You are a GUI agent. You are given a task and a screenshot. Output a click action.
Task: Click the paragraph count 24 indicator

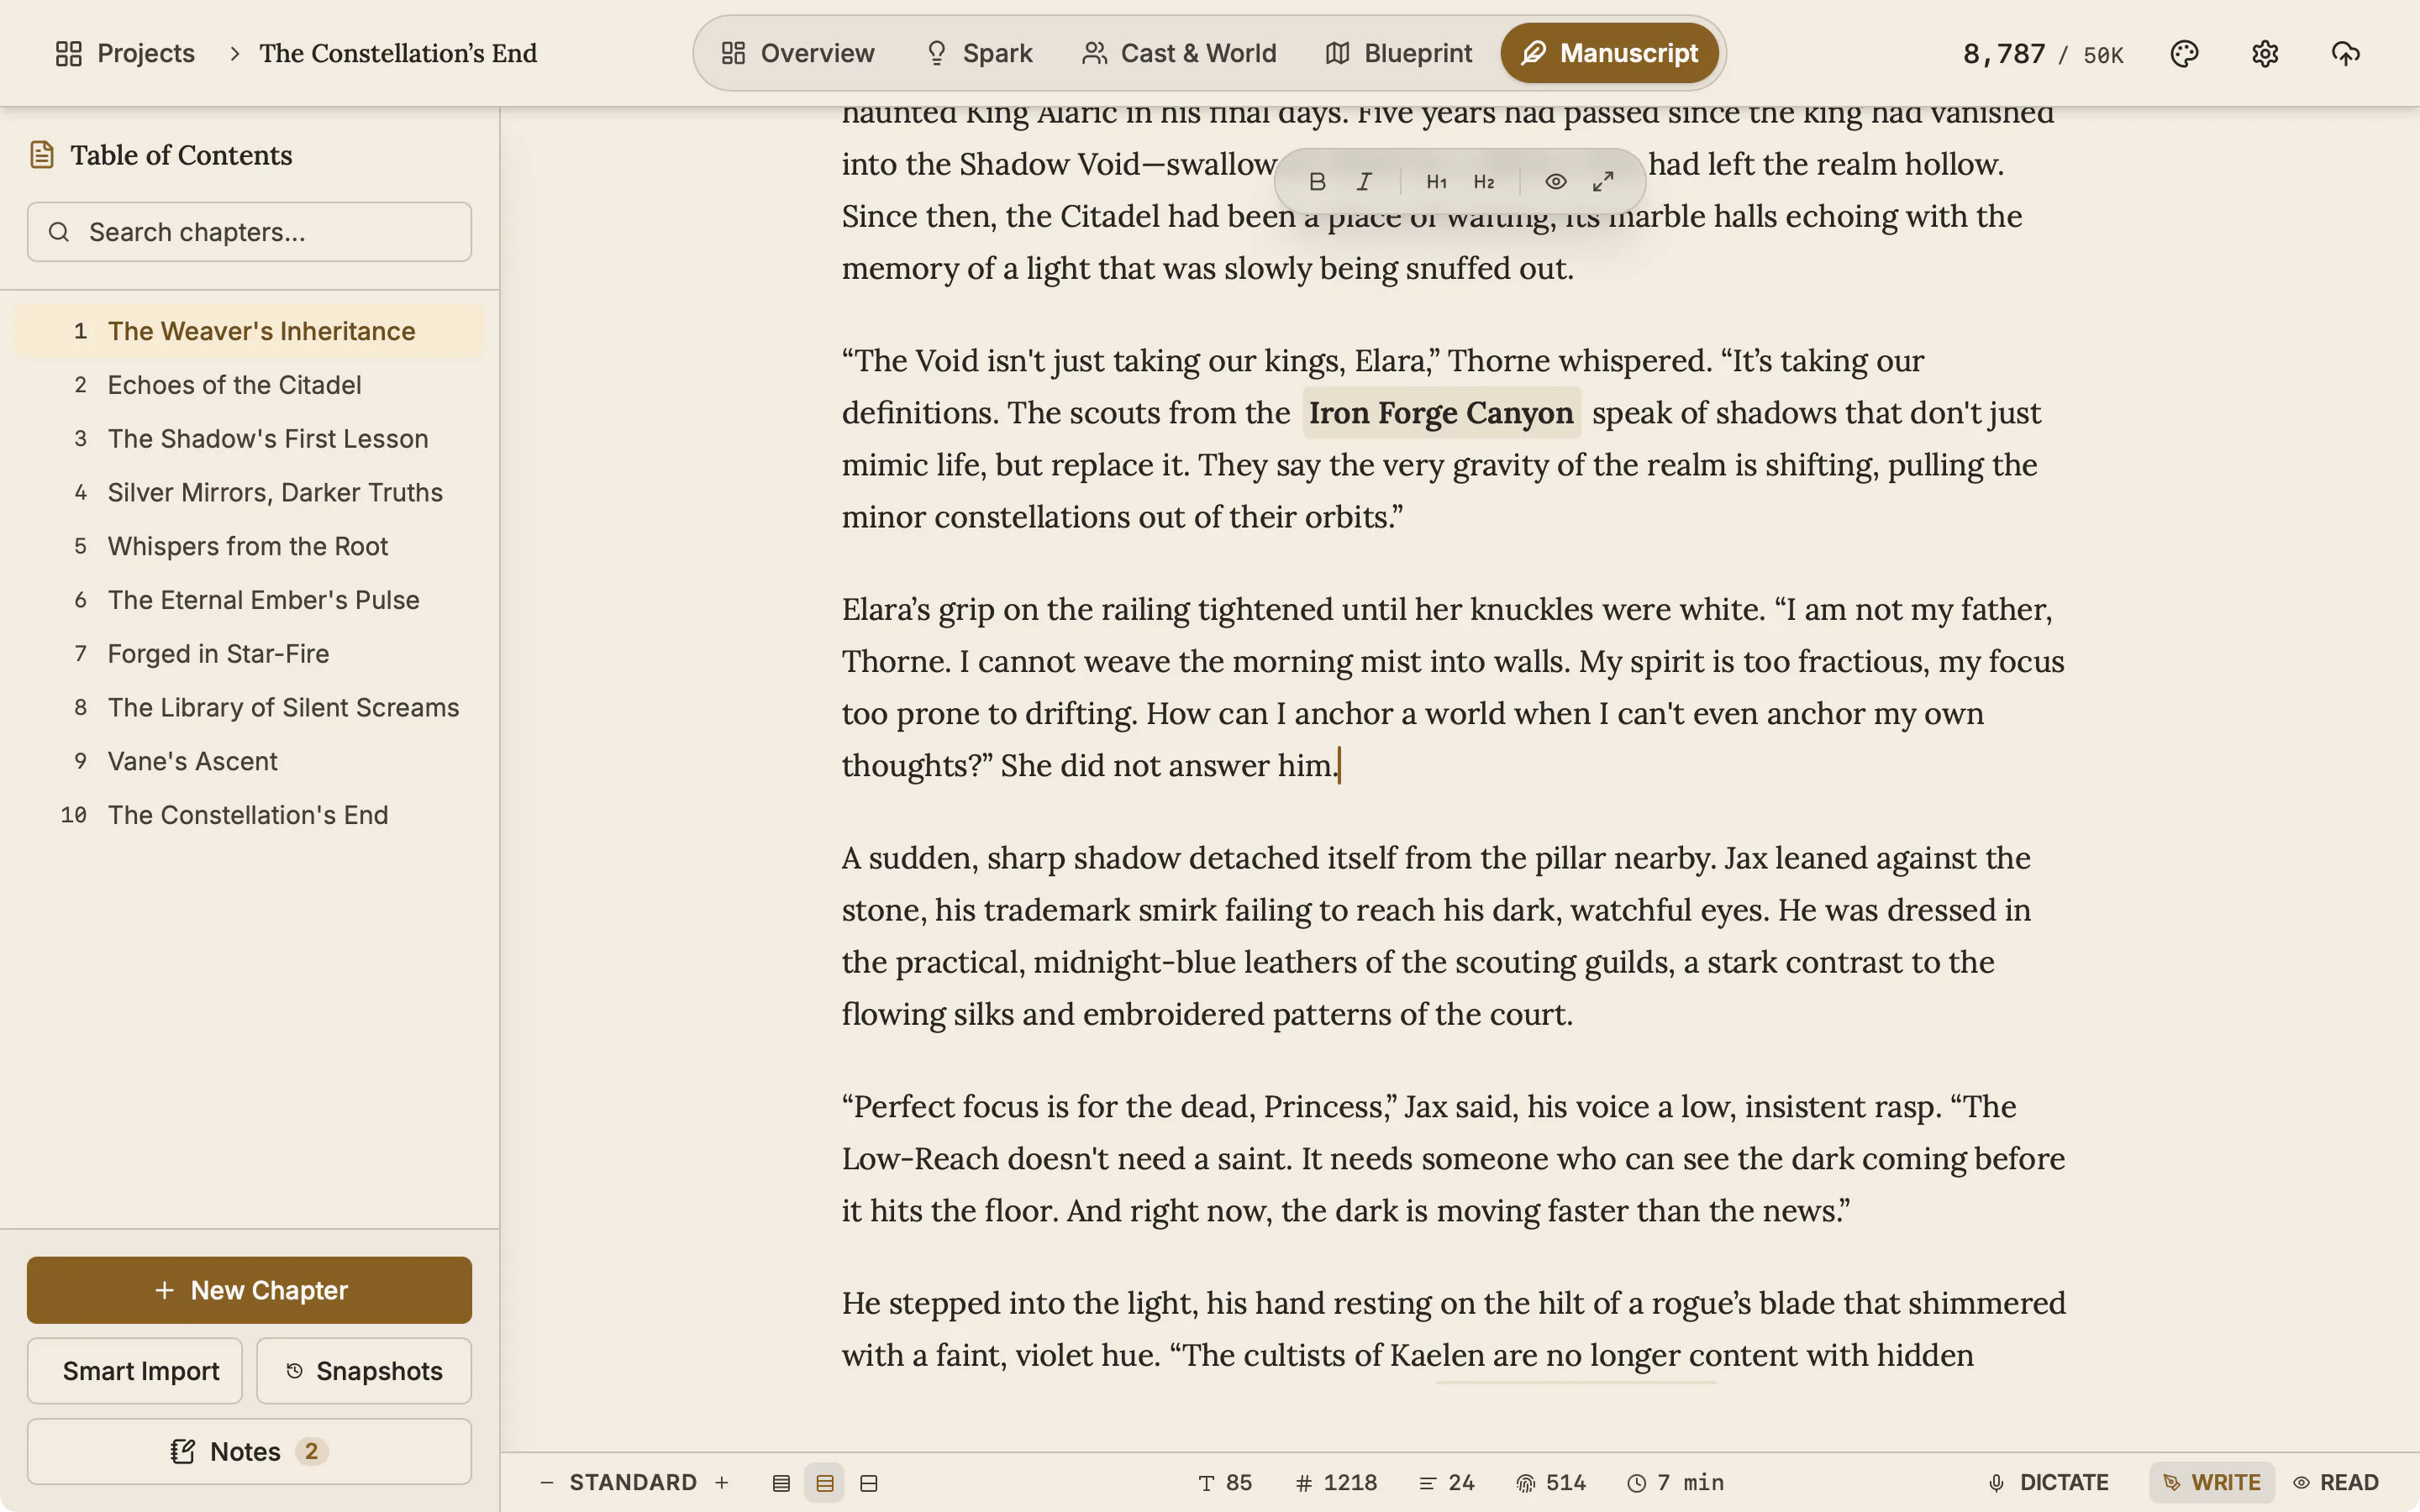pyautogui.click(x=1447, y=1483)
